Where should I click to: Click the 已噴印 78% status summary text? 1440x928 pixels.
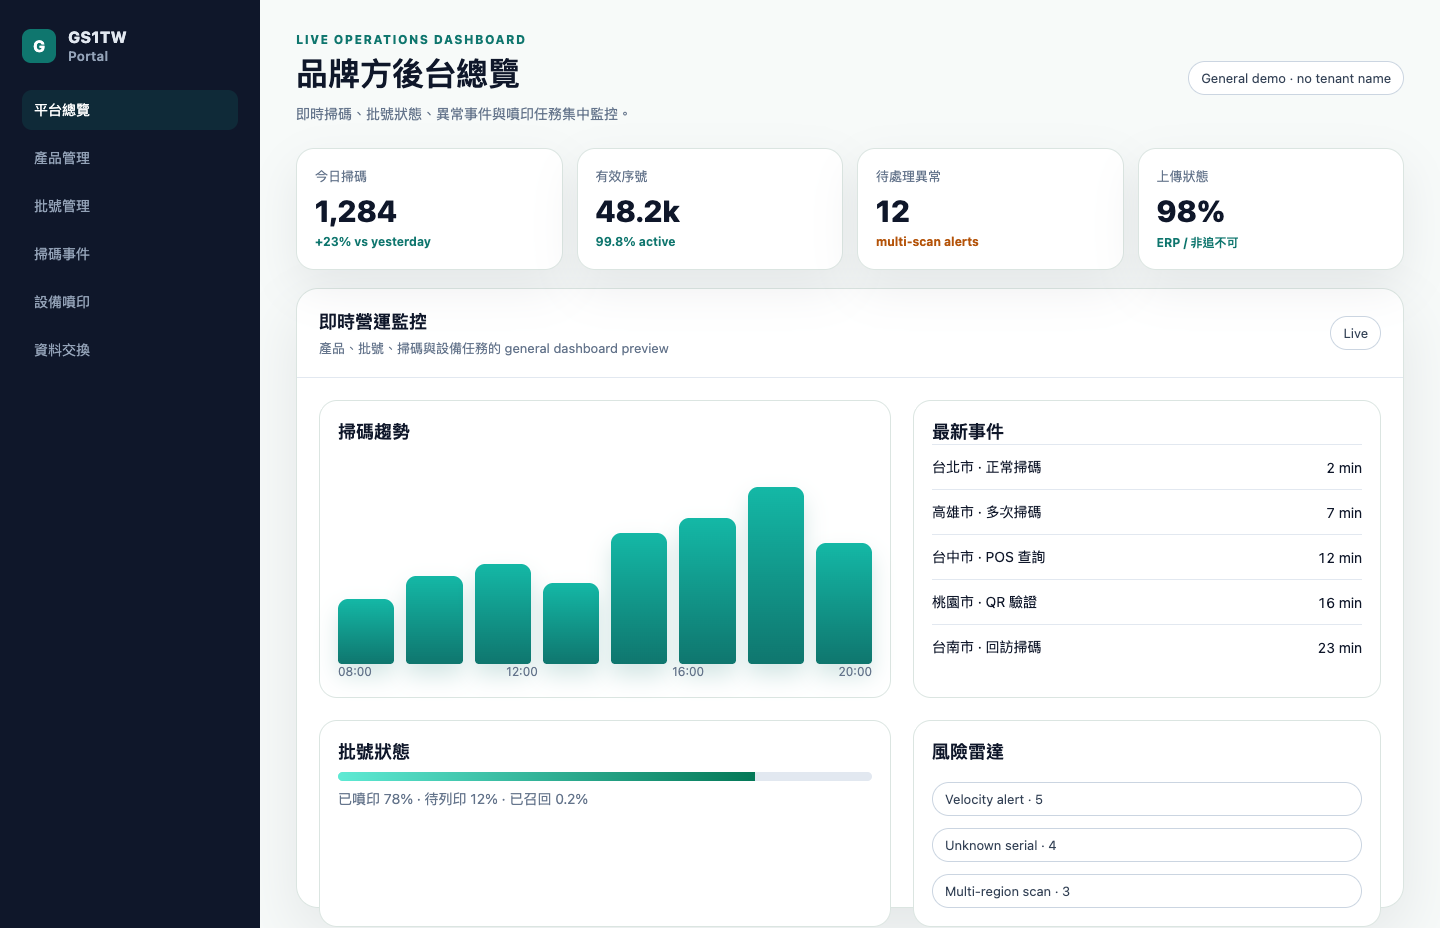click(463, 799)
